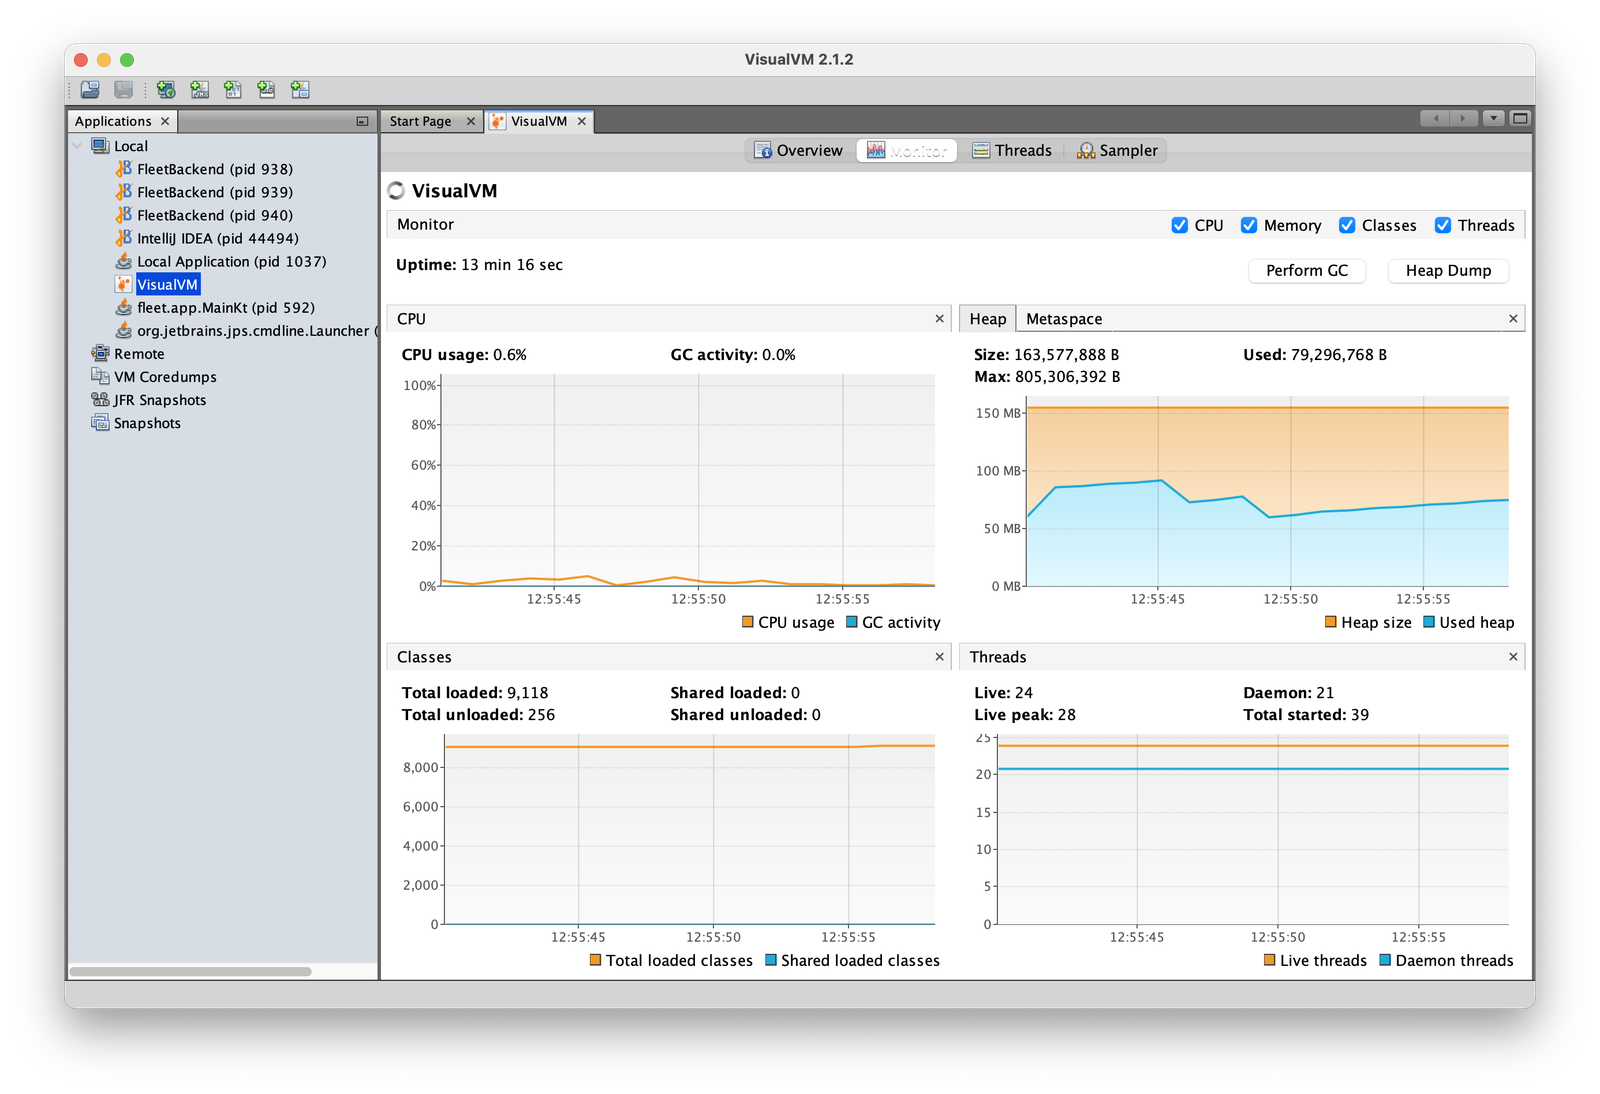
Task: Click the 'Max: 805,306,392 B' value
Action: coord(1047,377)
